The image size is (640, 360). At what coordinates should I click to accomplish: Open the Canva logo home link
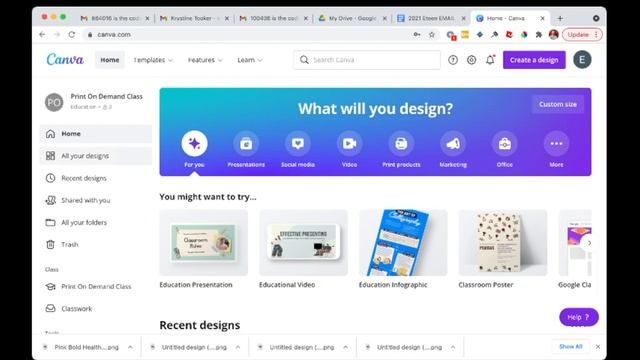tap(65, 60)
